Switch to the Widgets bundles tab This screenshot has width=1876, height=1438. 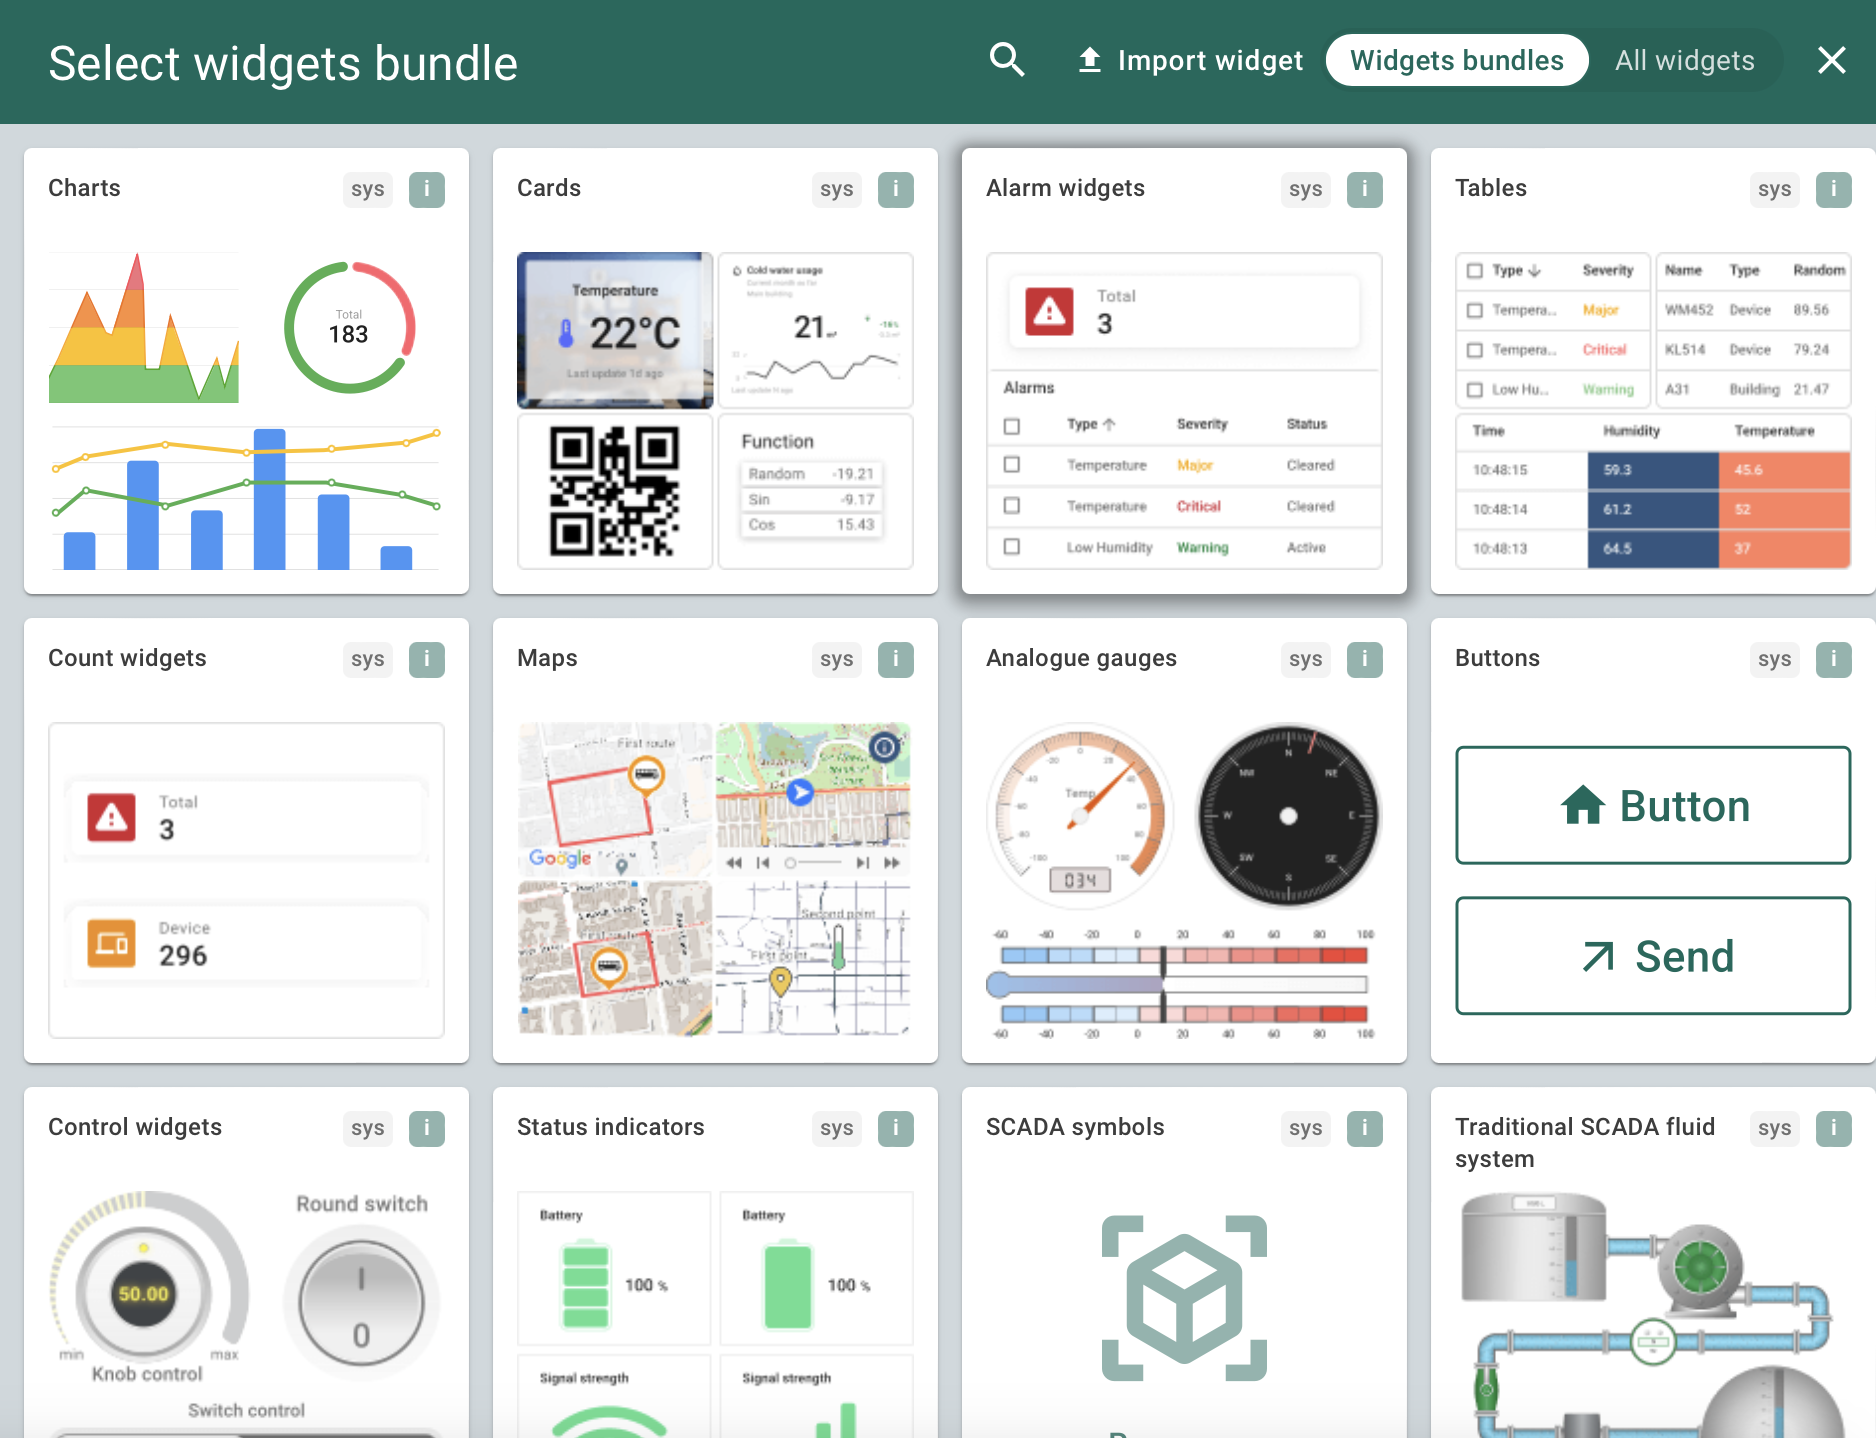[x=1457, y=60]
